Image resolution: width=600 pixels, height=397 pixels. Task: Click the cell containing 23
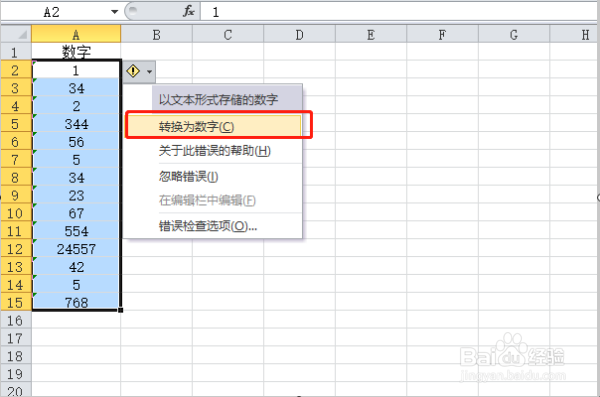(76, 195)
